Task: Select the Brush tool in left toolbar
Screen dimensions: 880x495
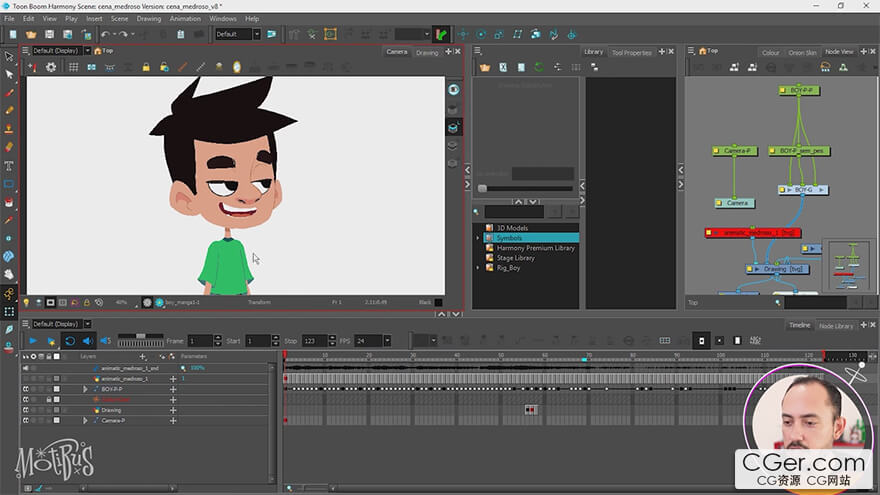Action: (9, 93)
